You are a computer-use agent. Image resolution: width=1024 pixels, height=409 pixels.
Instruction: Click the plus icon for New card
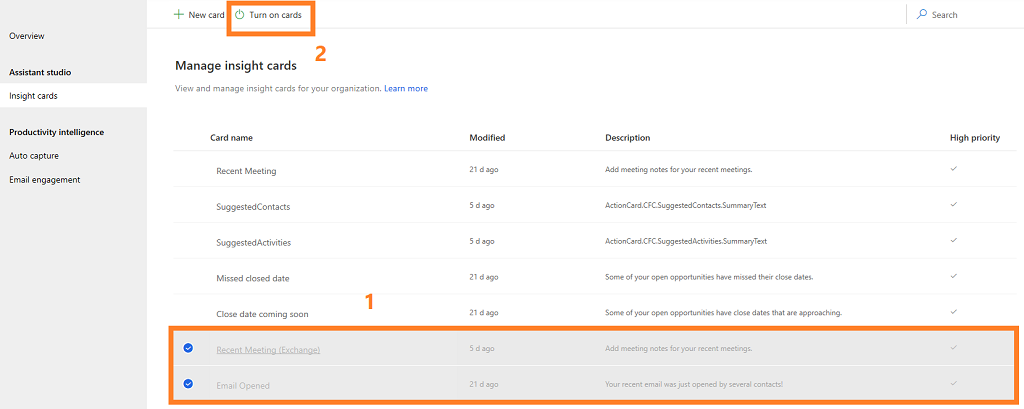pyautogui.click(x=179, y=15)
